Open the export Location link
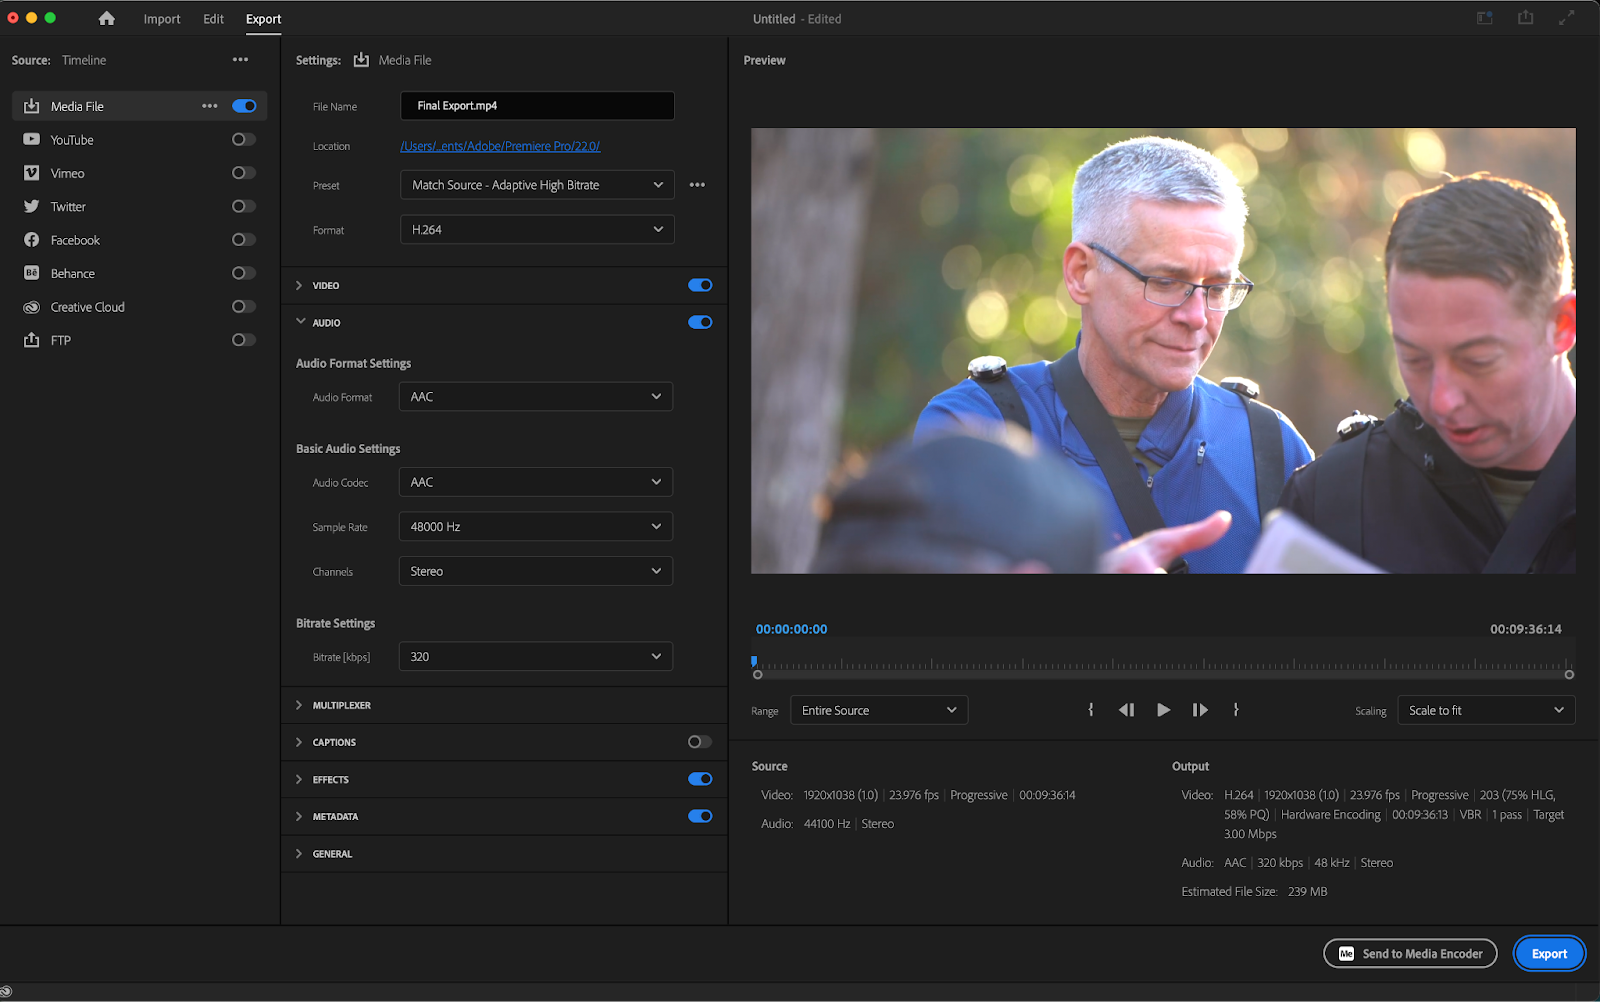Image resolution: width=1600 pixels, height=1002 pixels. 499,145
